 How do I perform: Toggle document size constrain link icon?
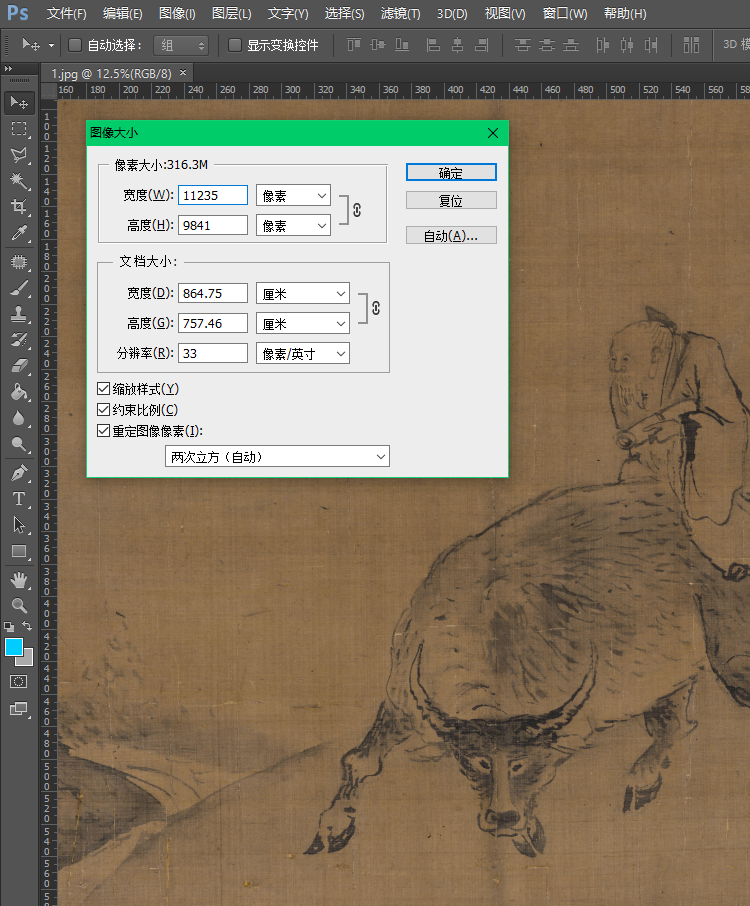pyautogui.click(x=376, y=308)
